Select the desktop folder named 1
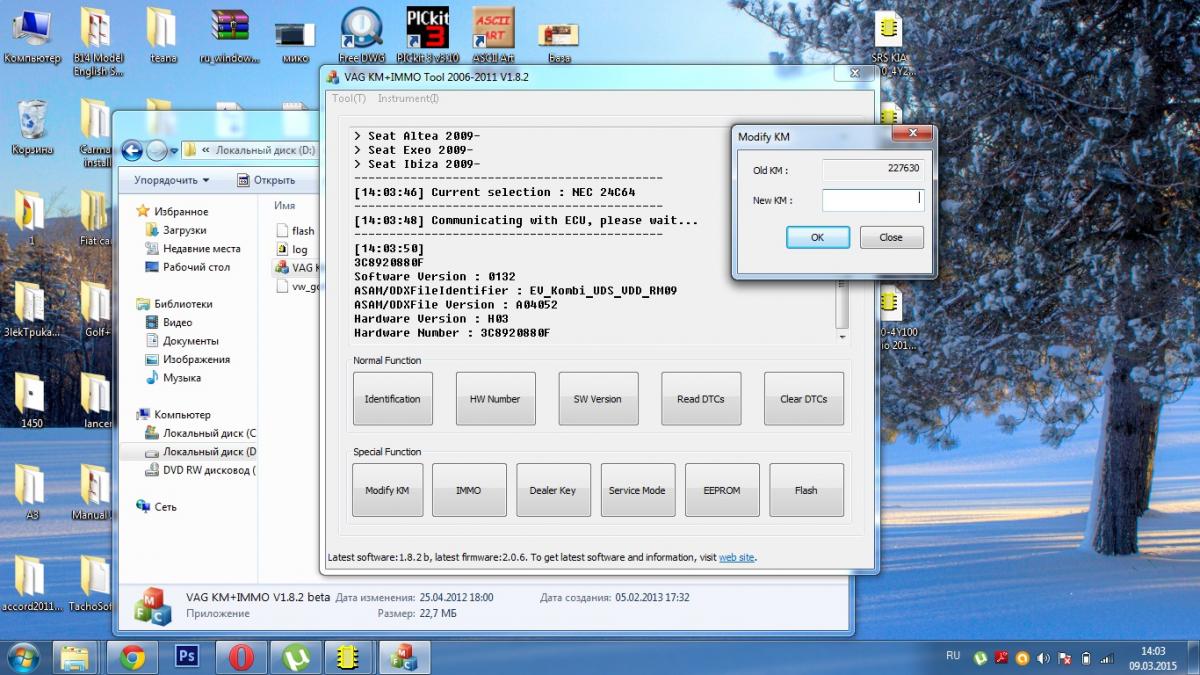The image size is (1200, 675). (30, 217)
